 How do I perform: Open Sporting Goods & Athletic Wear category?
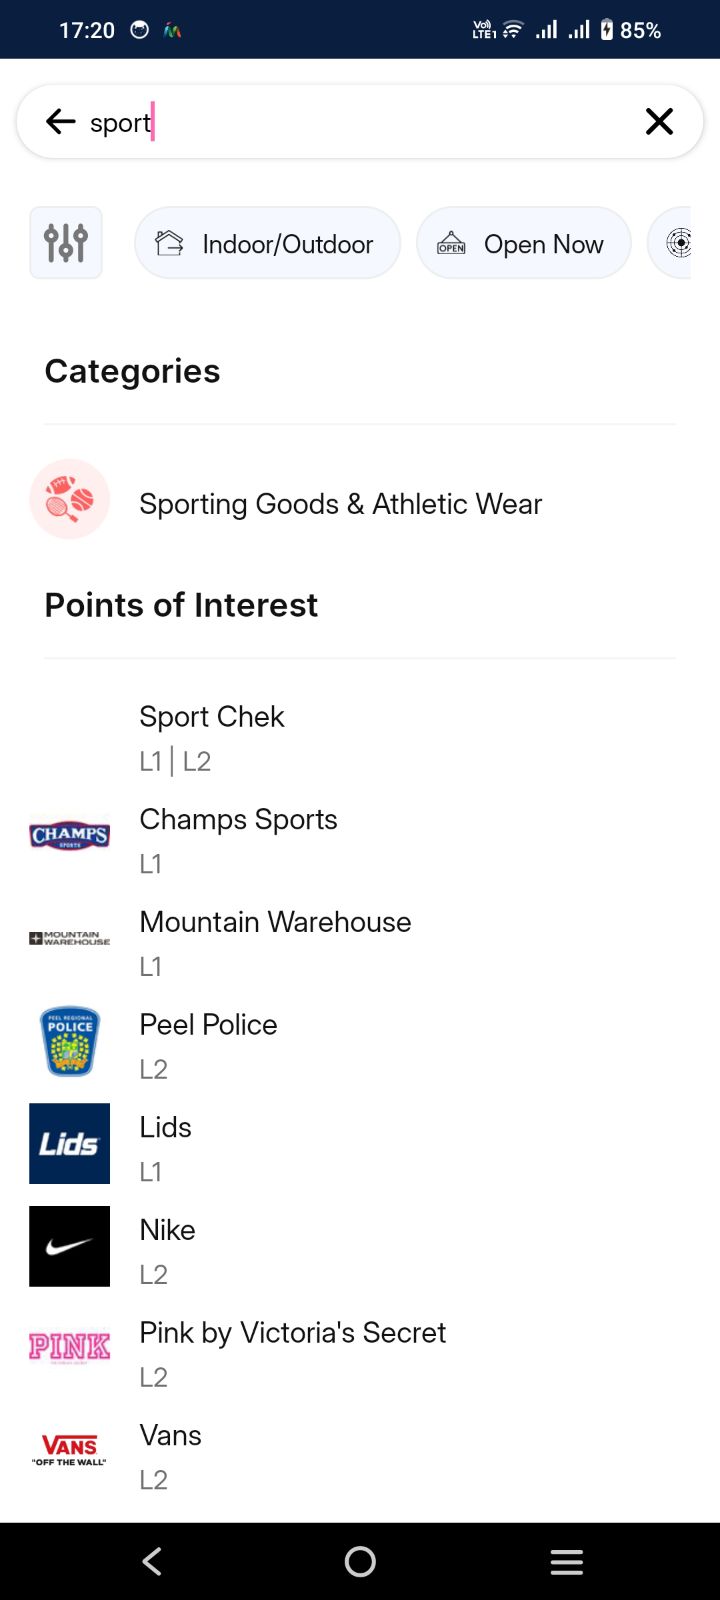pos(340,504)
